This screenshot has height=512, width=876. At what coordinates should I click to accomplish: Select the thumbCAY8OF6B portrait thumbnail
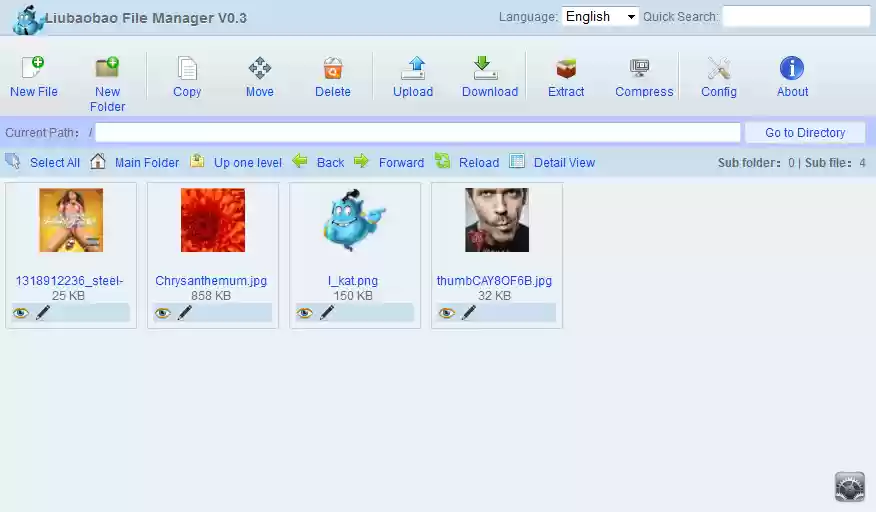(497, 220)
